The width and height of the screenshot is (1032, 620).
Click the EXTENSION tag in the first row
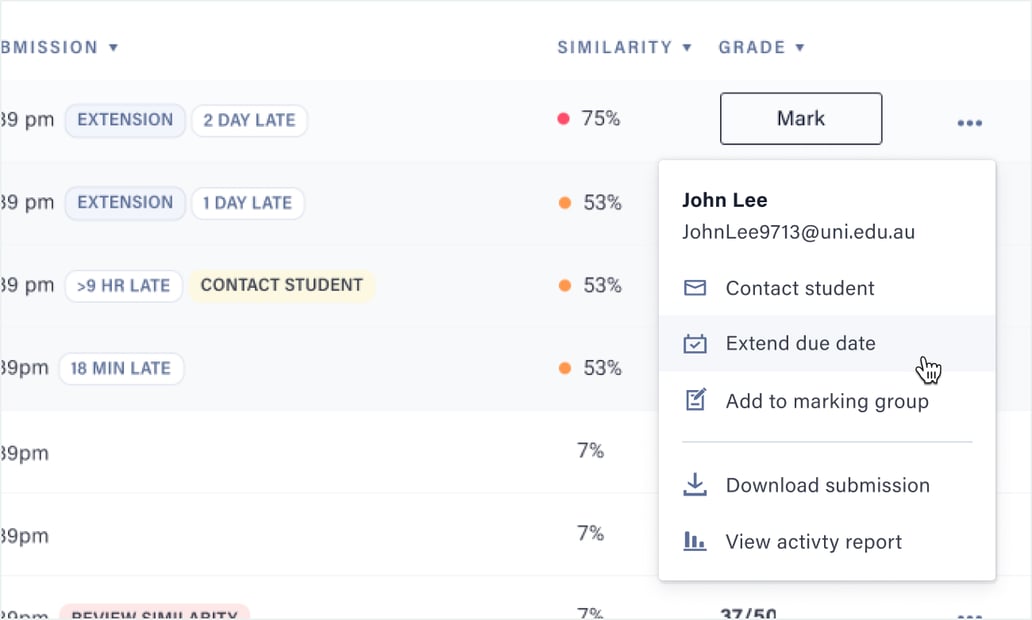(x=125, y=120)
